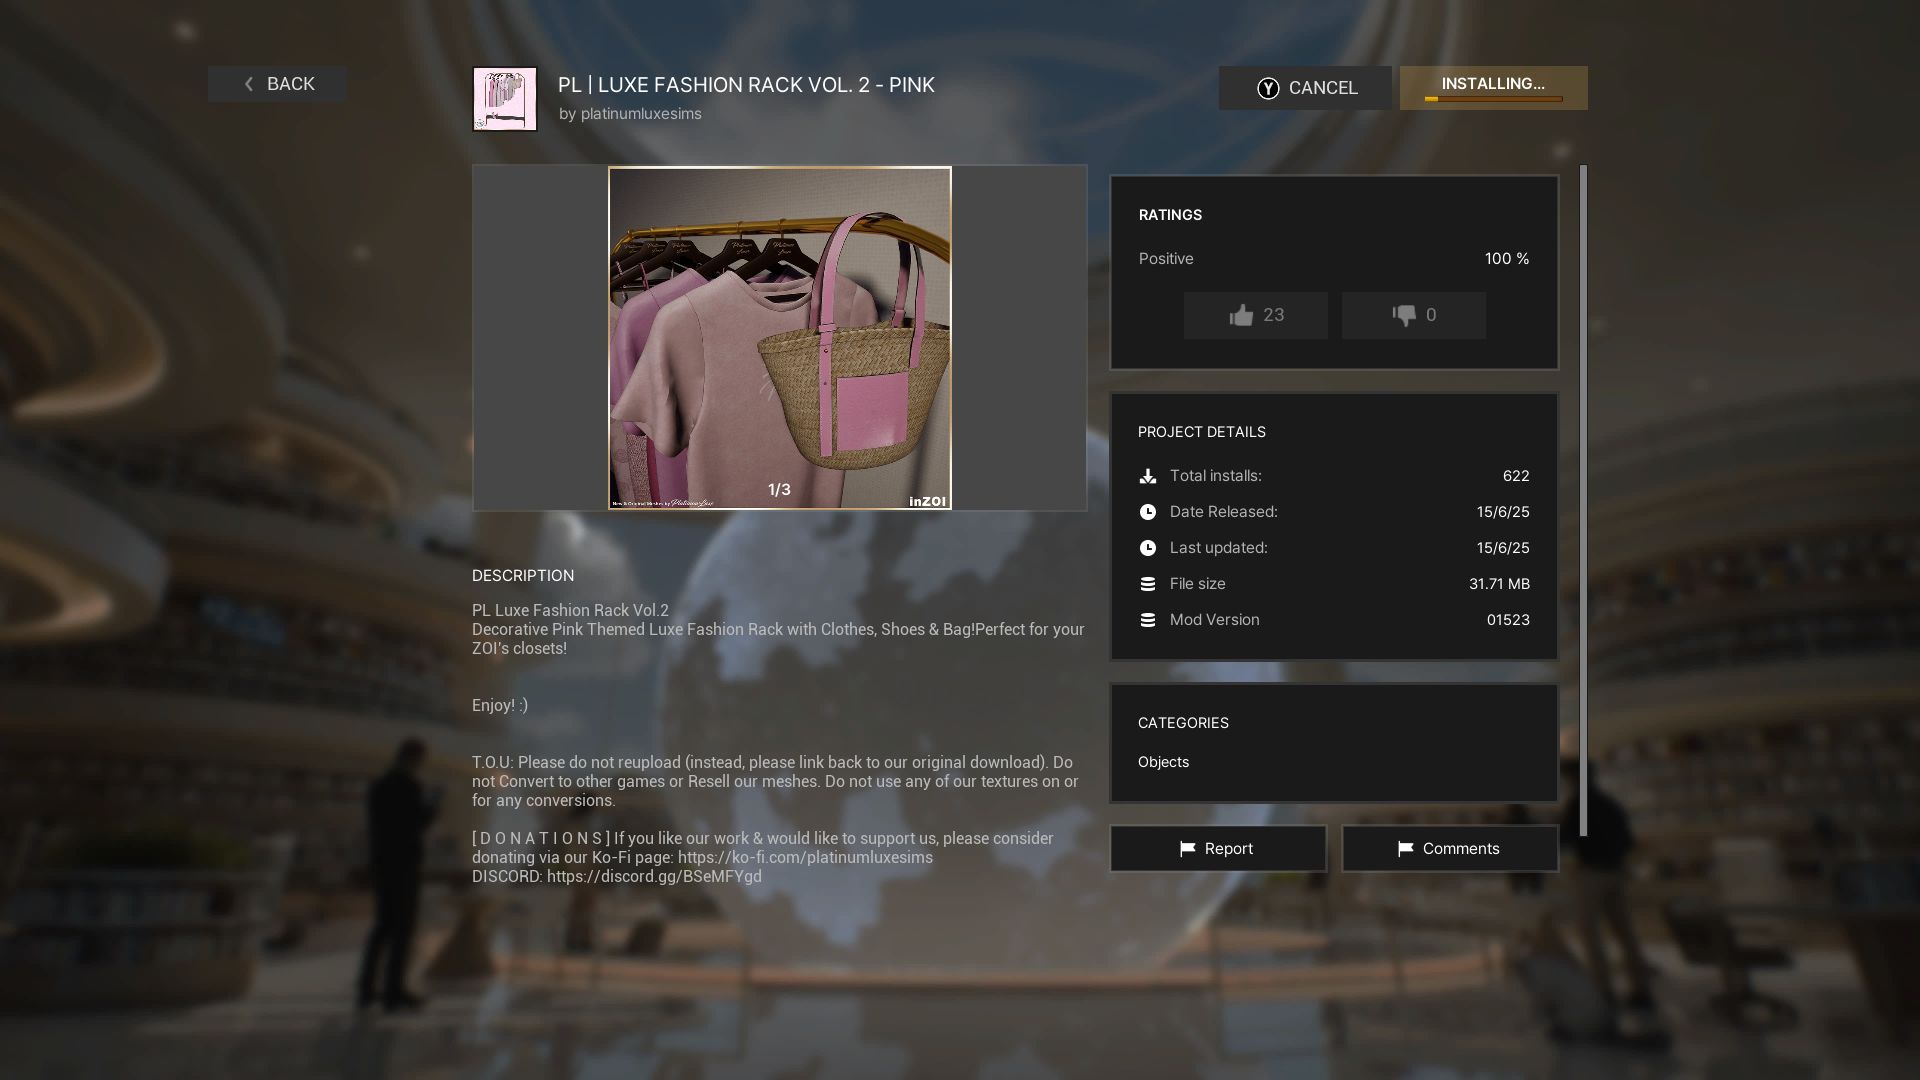Go back using the BACK button
The height and width of the screenshot is (1080, 1920).
coord(277,84)
